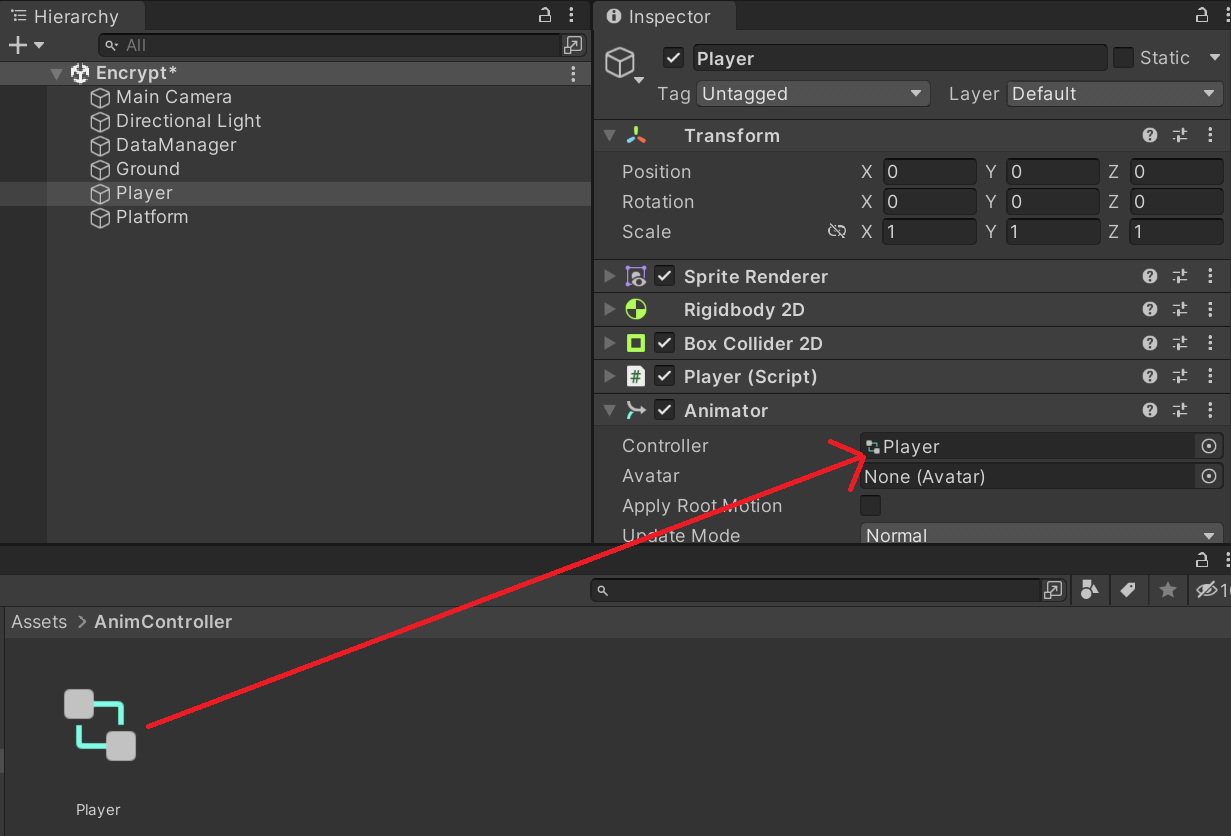
Task: Disable the Player (Script) component checkbox
Action: tap(665, 376)
